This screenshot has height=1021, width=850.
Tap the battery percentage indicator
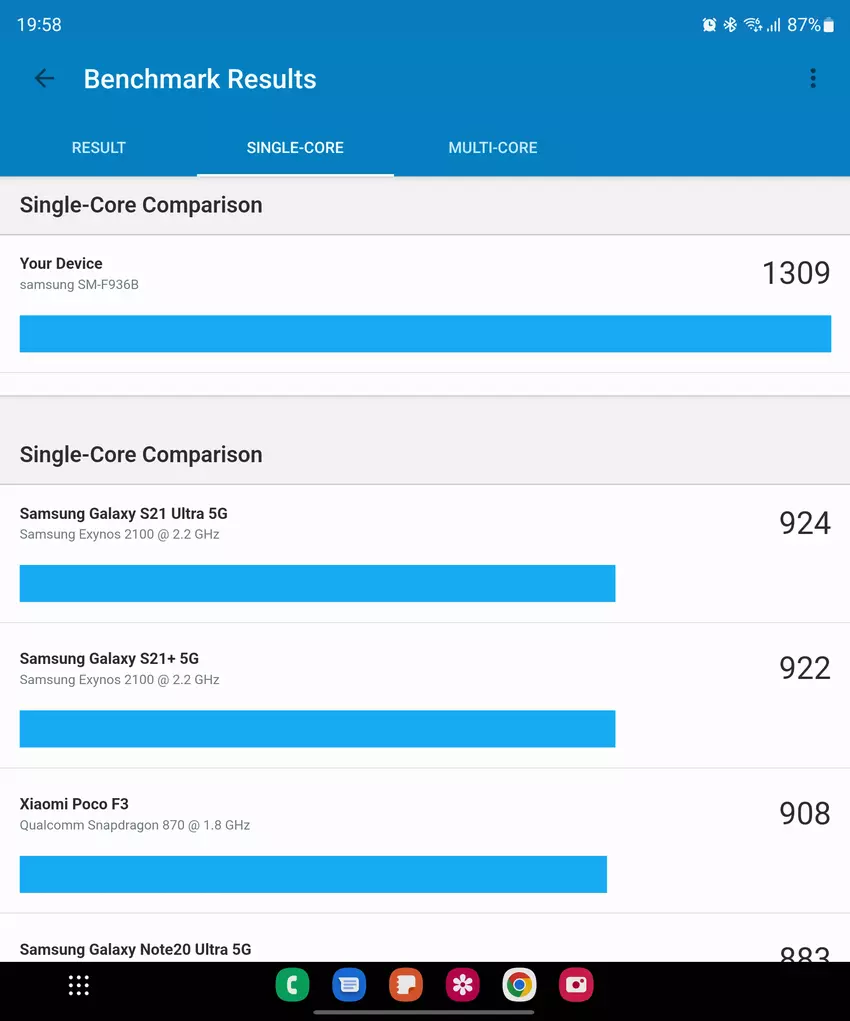pyautogui.click(x=804, y=25)
